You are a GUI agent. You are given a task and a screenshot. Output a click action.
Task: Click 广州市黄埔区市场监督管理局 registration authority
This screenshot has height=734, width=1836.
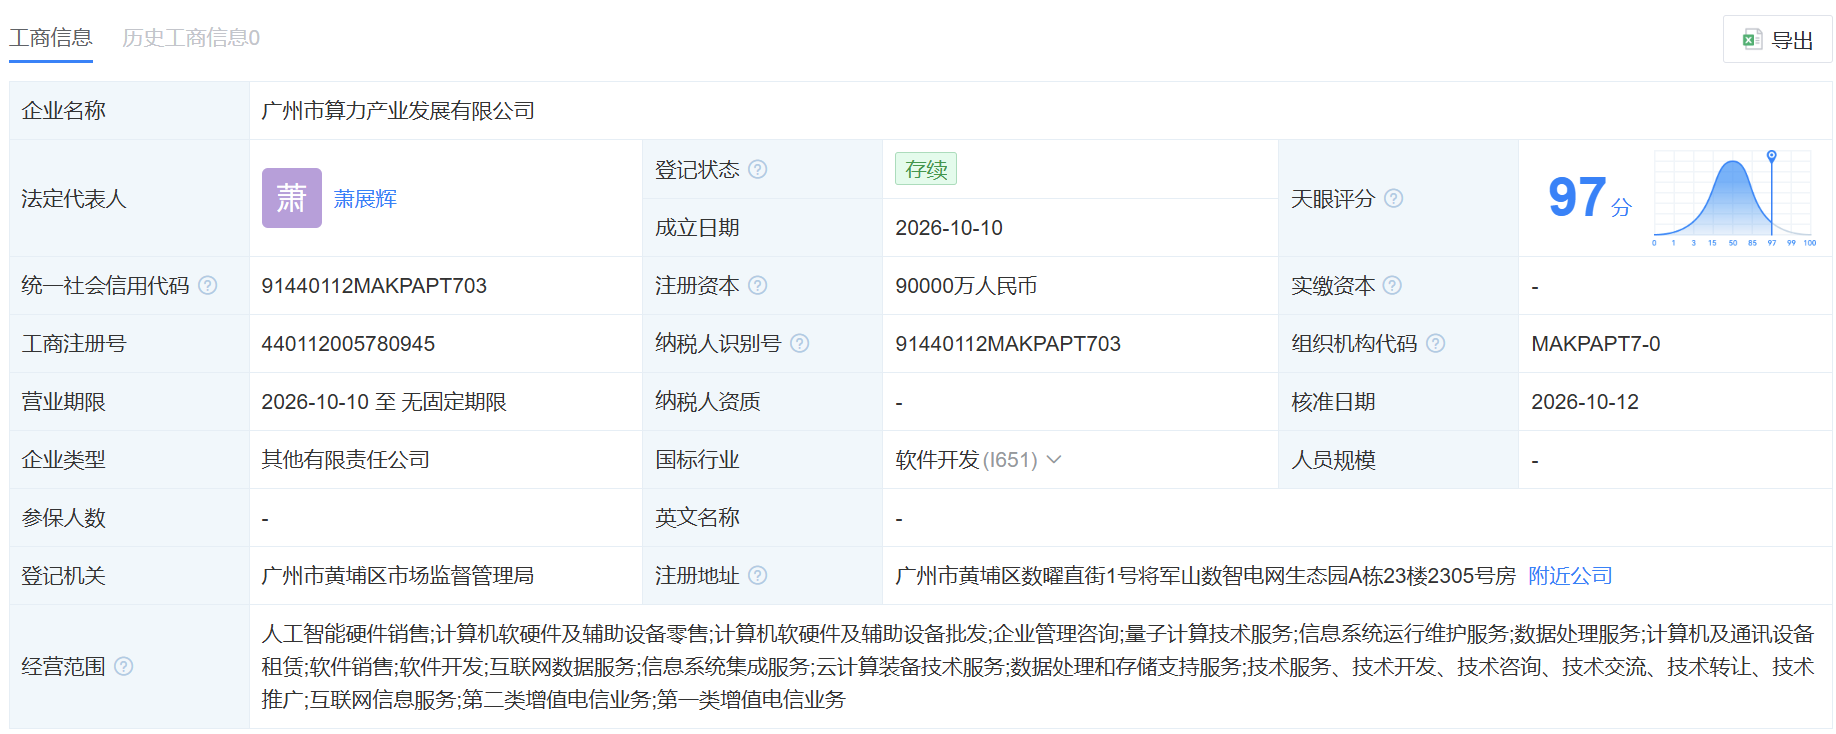coord(397,576)
